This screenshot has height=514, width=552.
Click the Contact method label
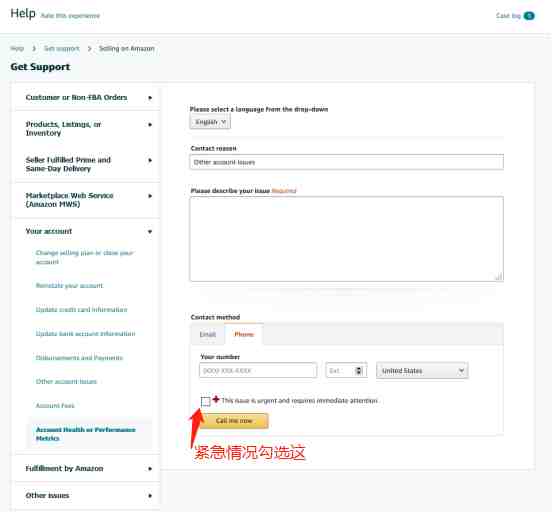[x=215, y=317]
